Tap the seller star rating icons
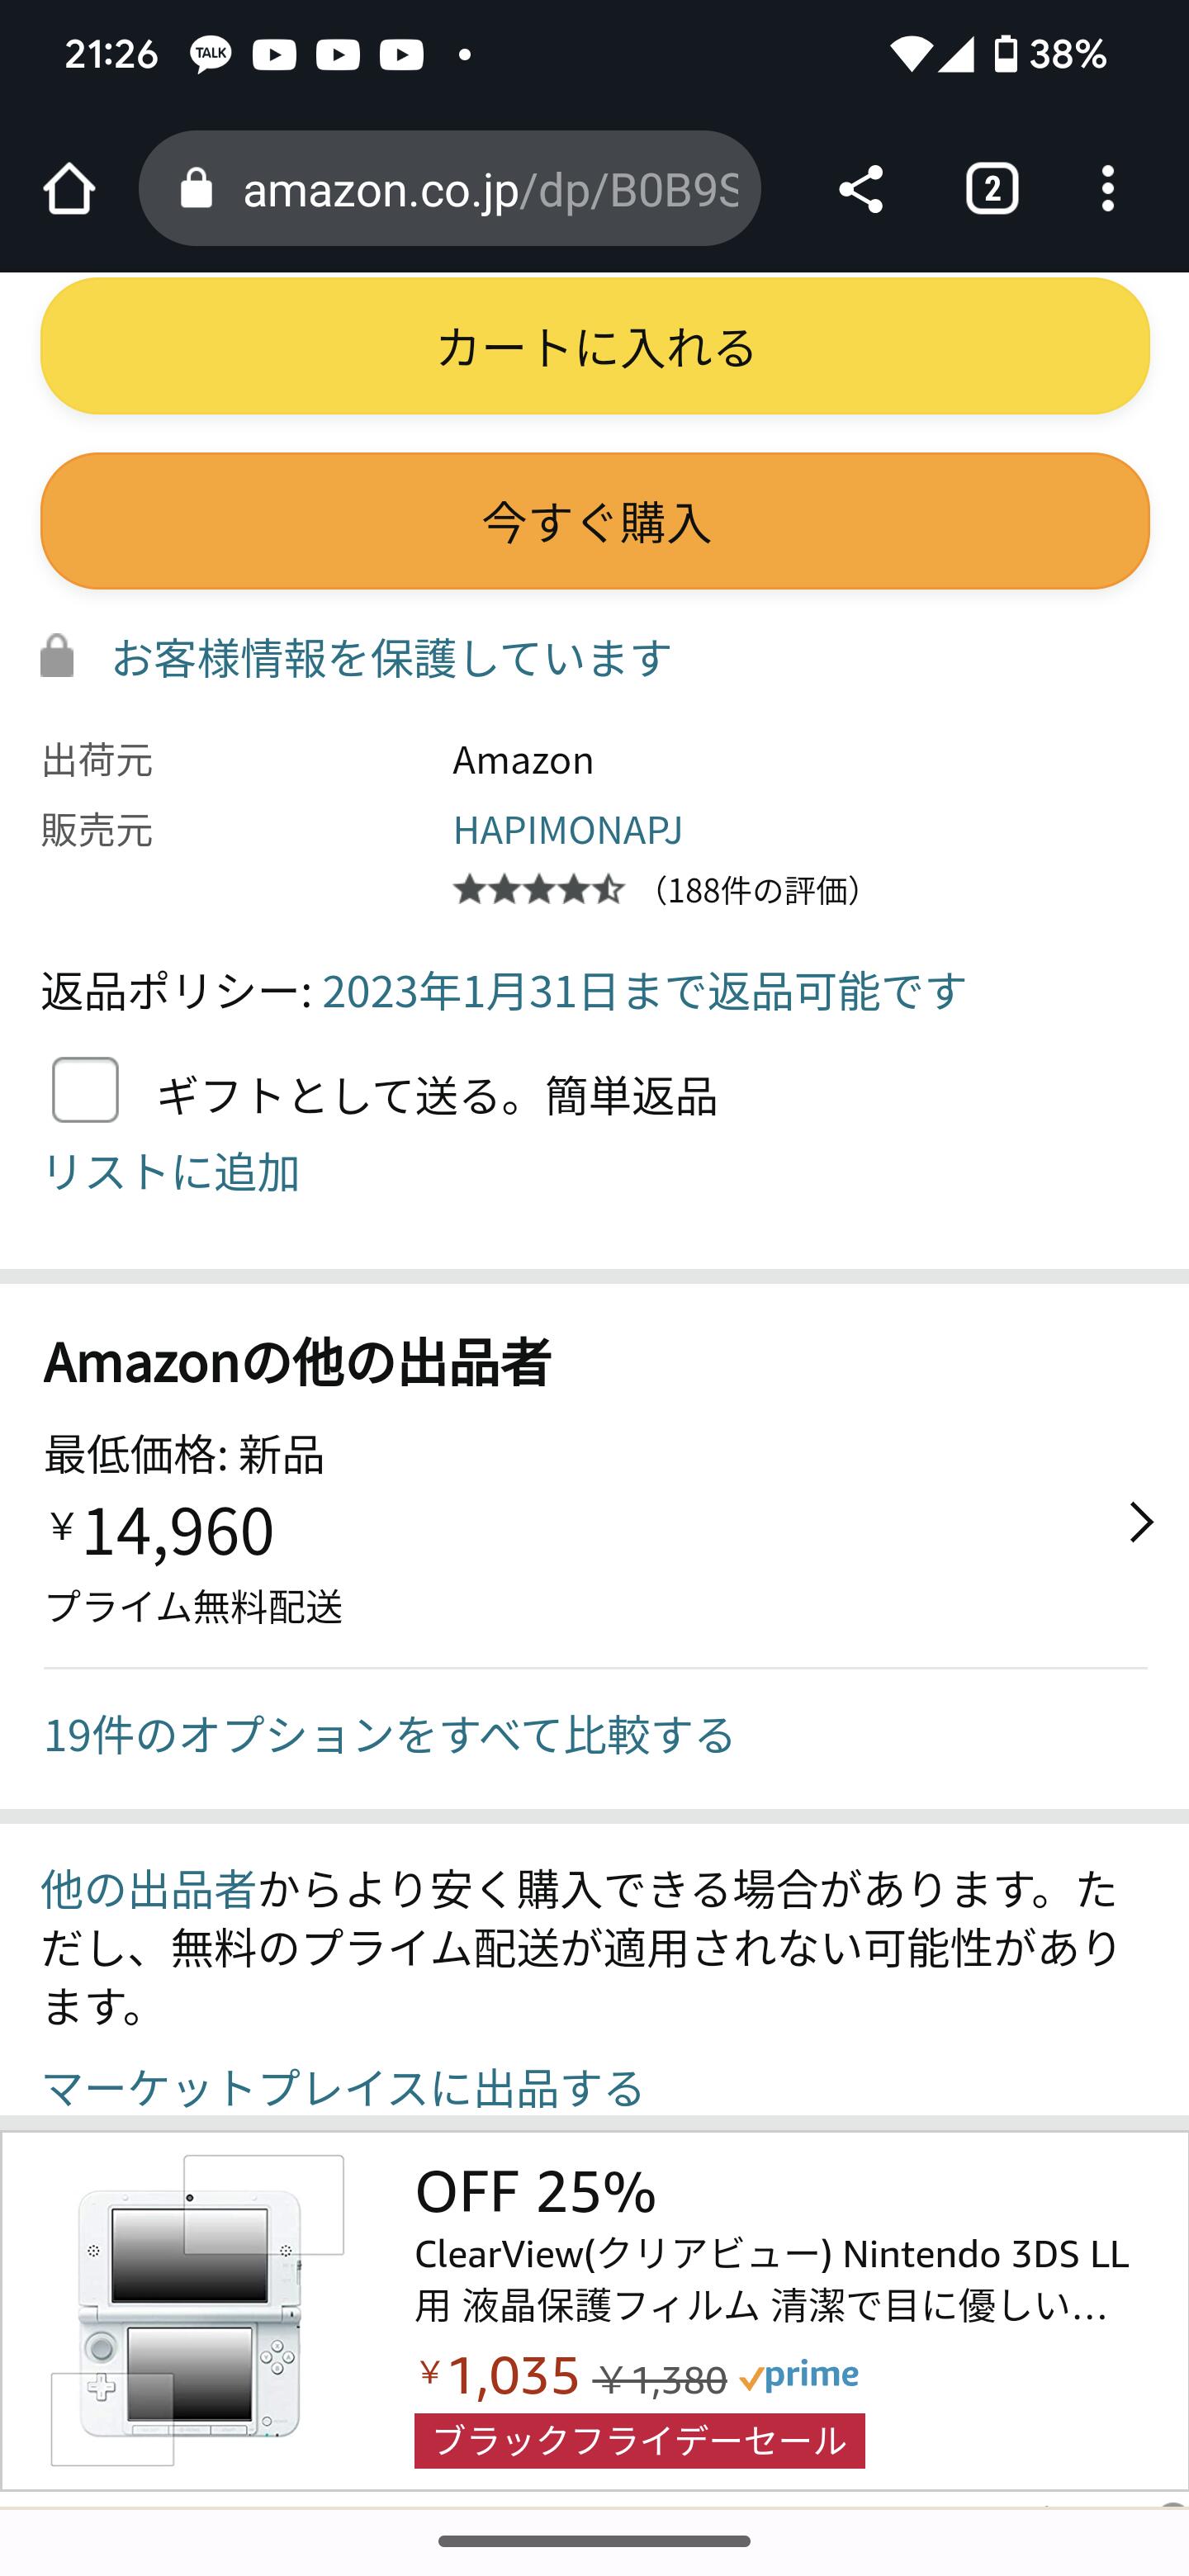Viewport: 1189px width, 2576px height. tap(538, 889)
